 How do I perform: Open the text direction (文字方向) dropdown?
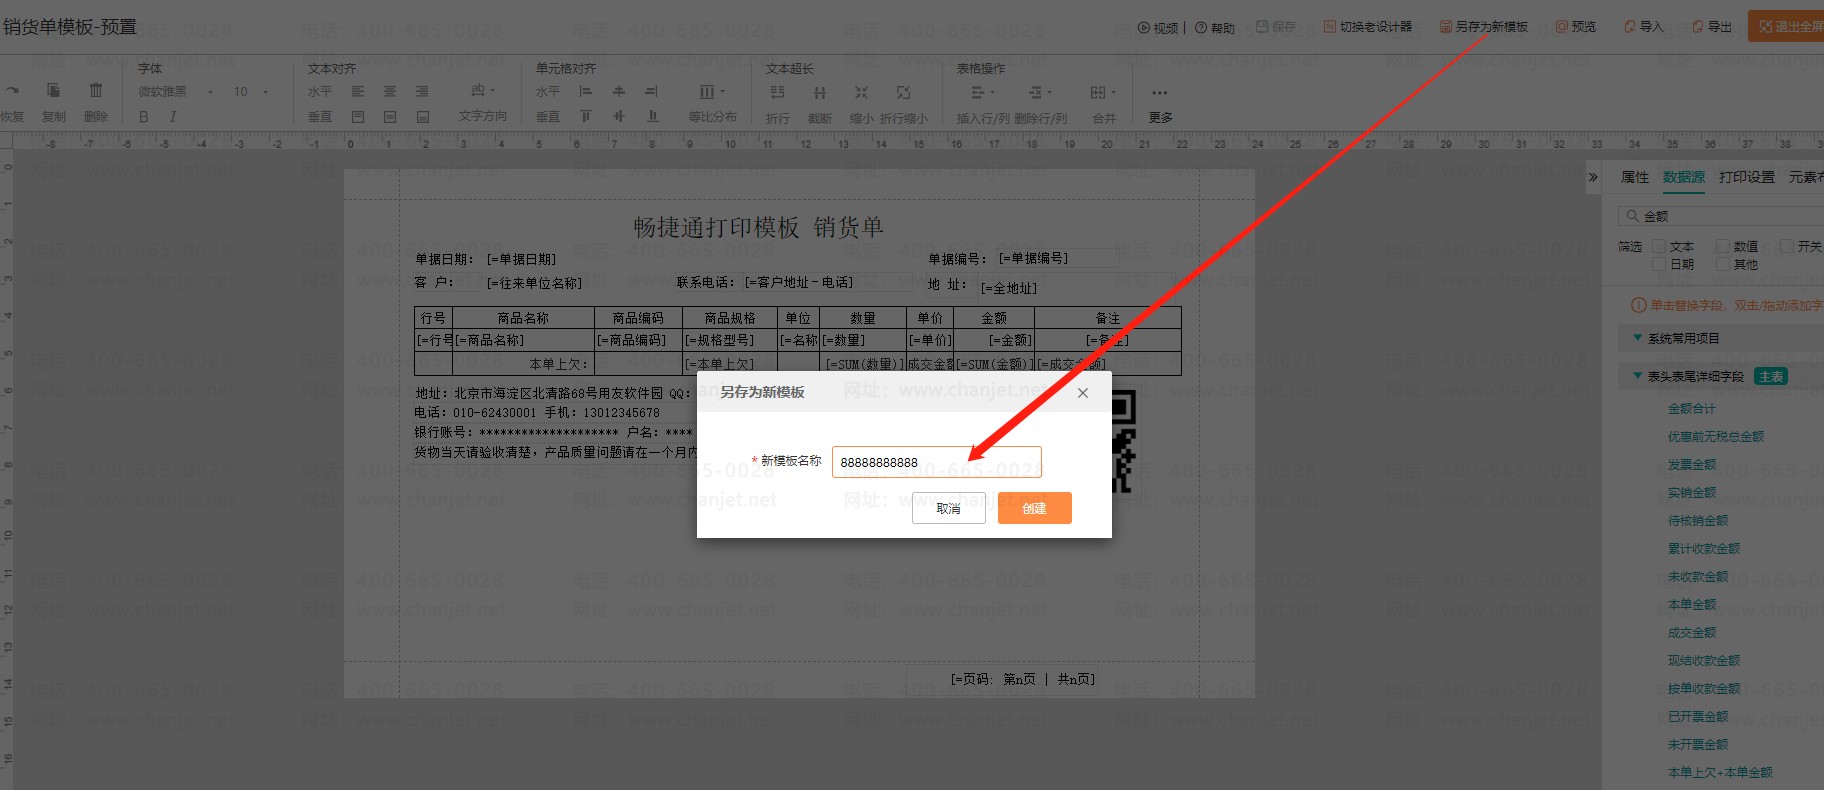483,91
